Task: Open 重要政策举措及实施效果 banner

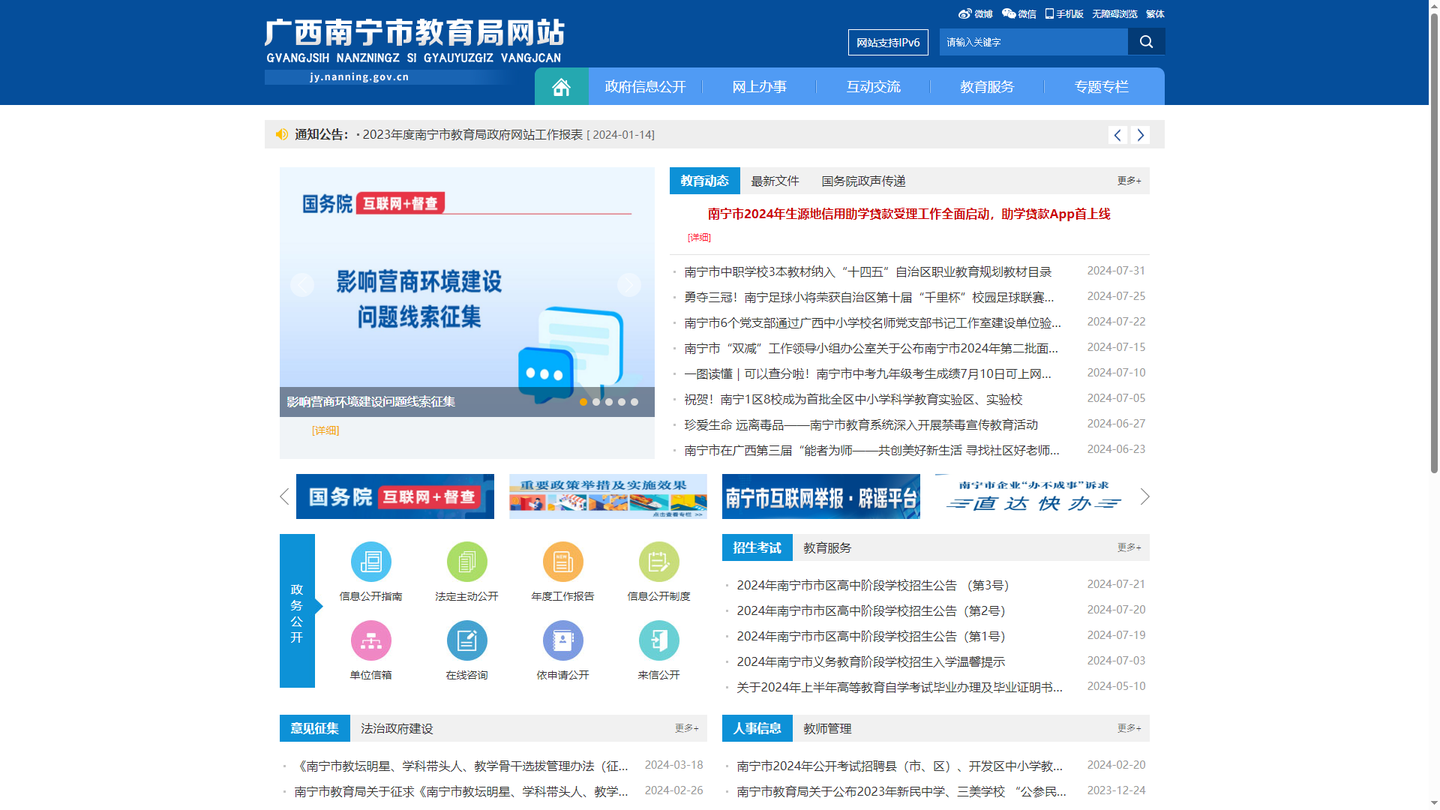Action: [x=608, y=497]
